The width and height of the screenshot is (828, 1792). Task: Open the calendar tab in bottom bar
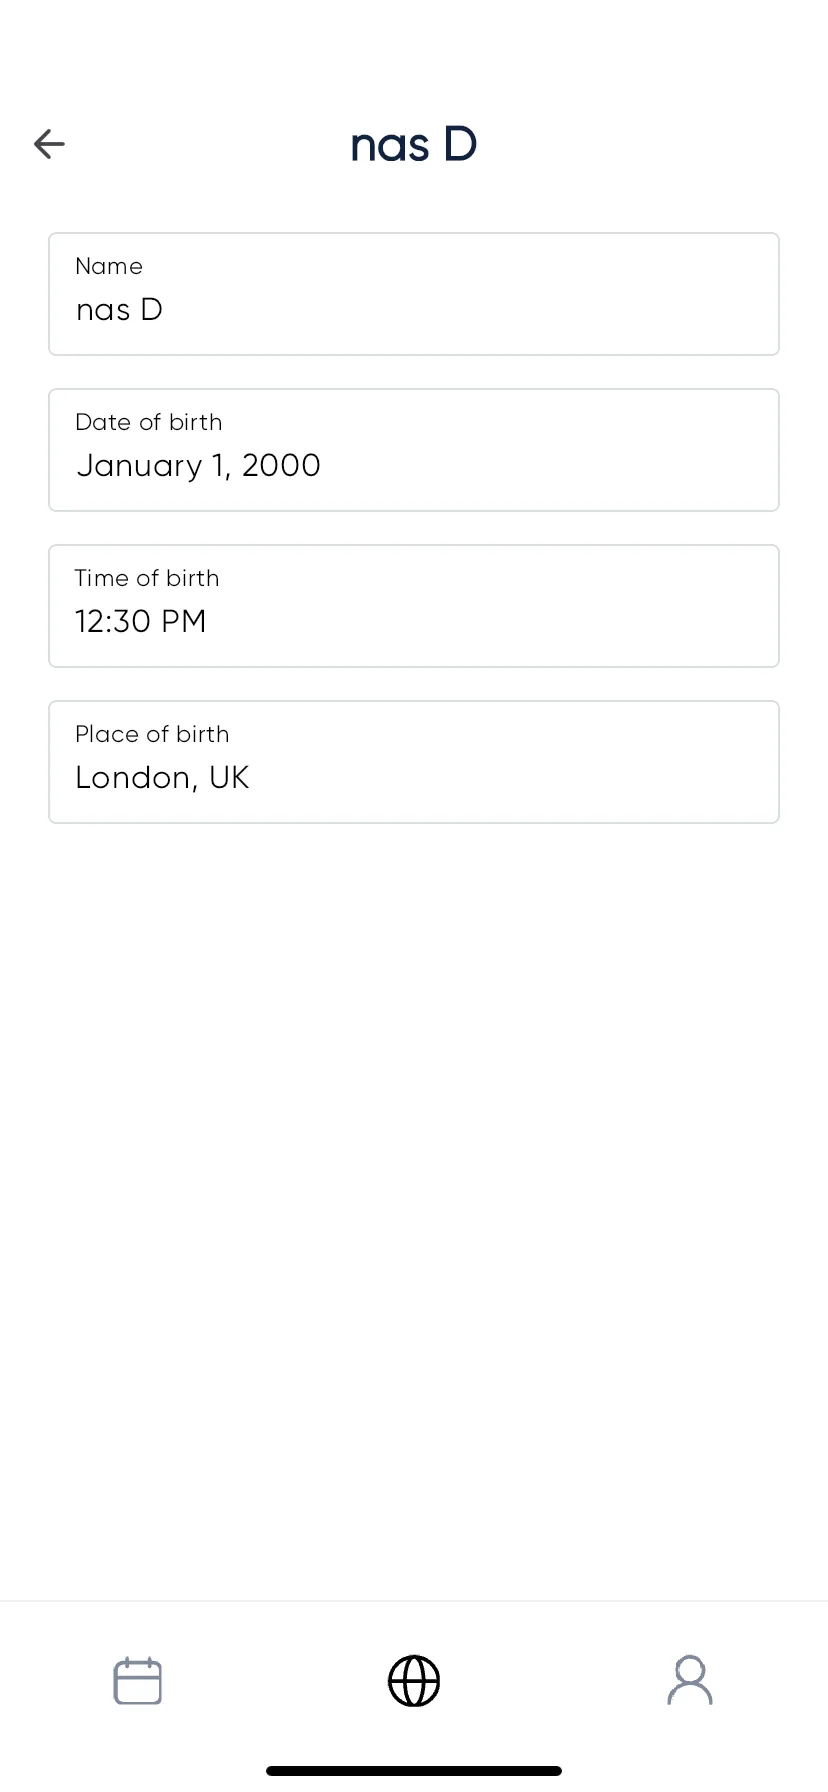point(138,1680)
